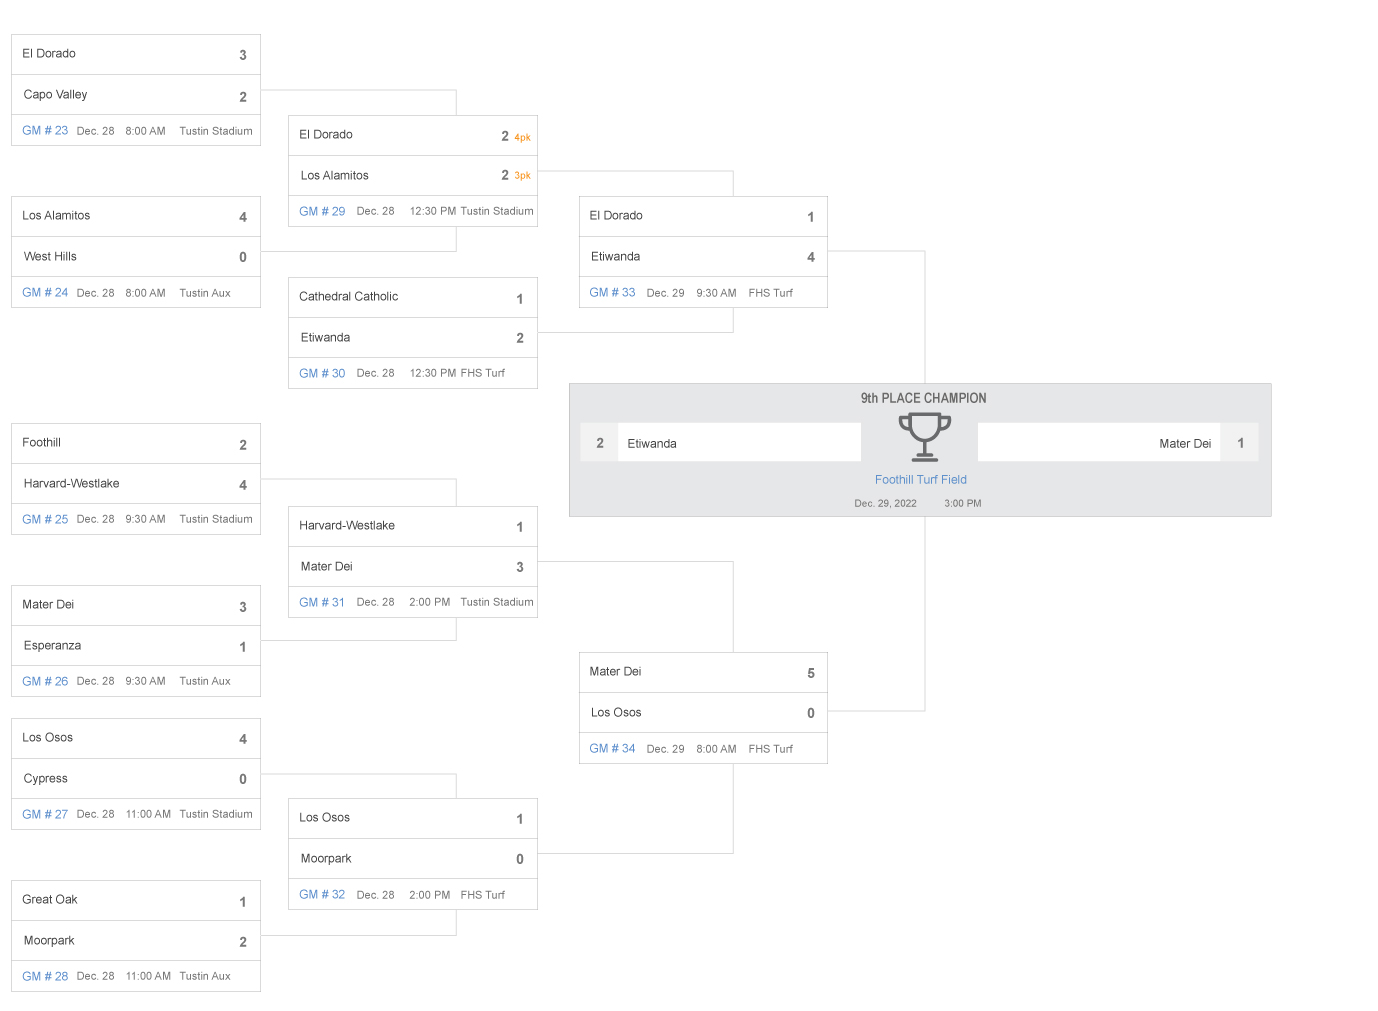Open the GM # 31 game link
The height and width of the screenshot is (1011, 1378).
click(x=322, y=603)
